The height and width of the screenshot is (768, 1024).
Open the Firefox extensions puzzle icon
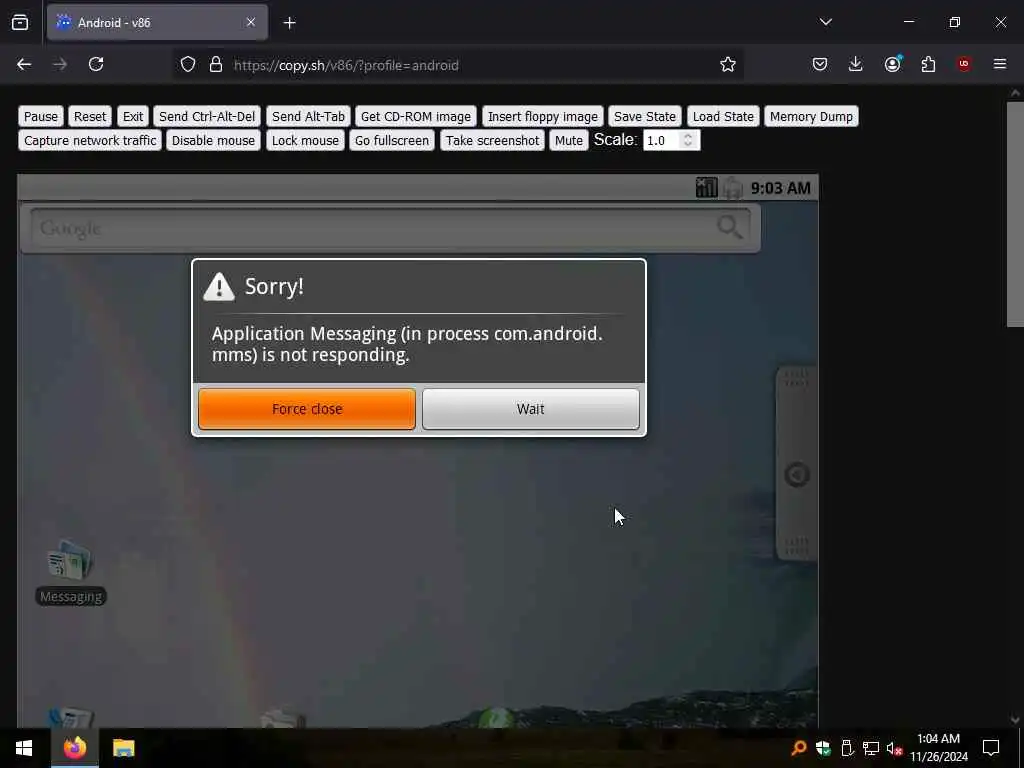[928, 64]
